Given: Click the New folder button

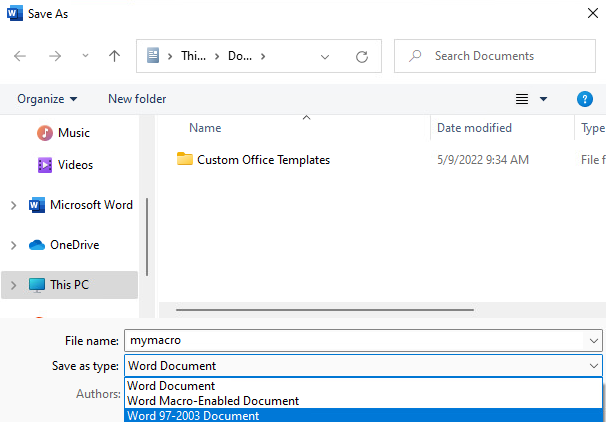Looking at the screenshot, I should click(x=137, y=99).
